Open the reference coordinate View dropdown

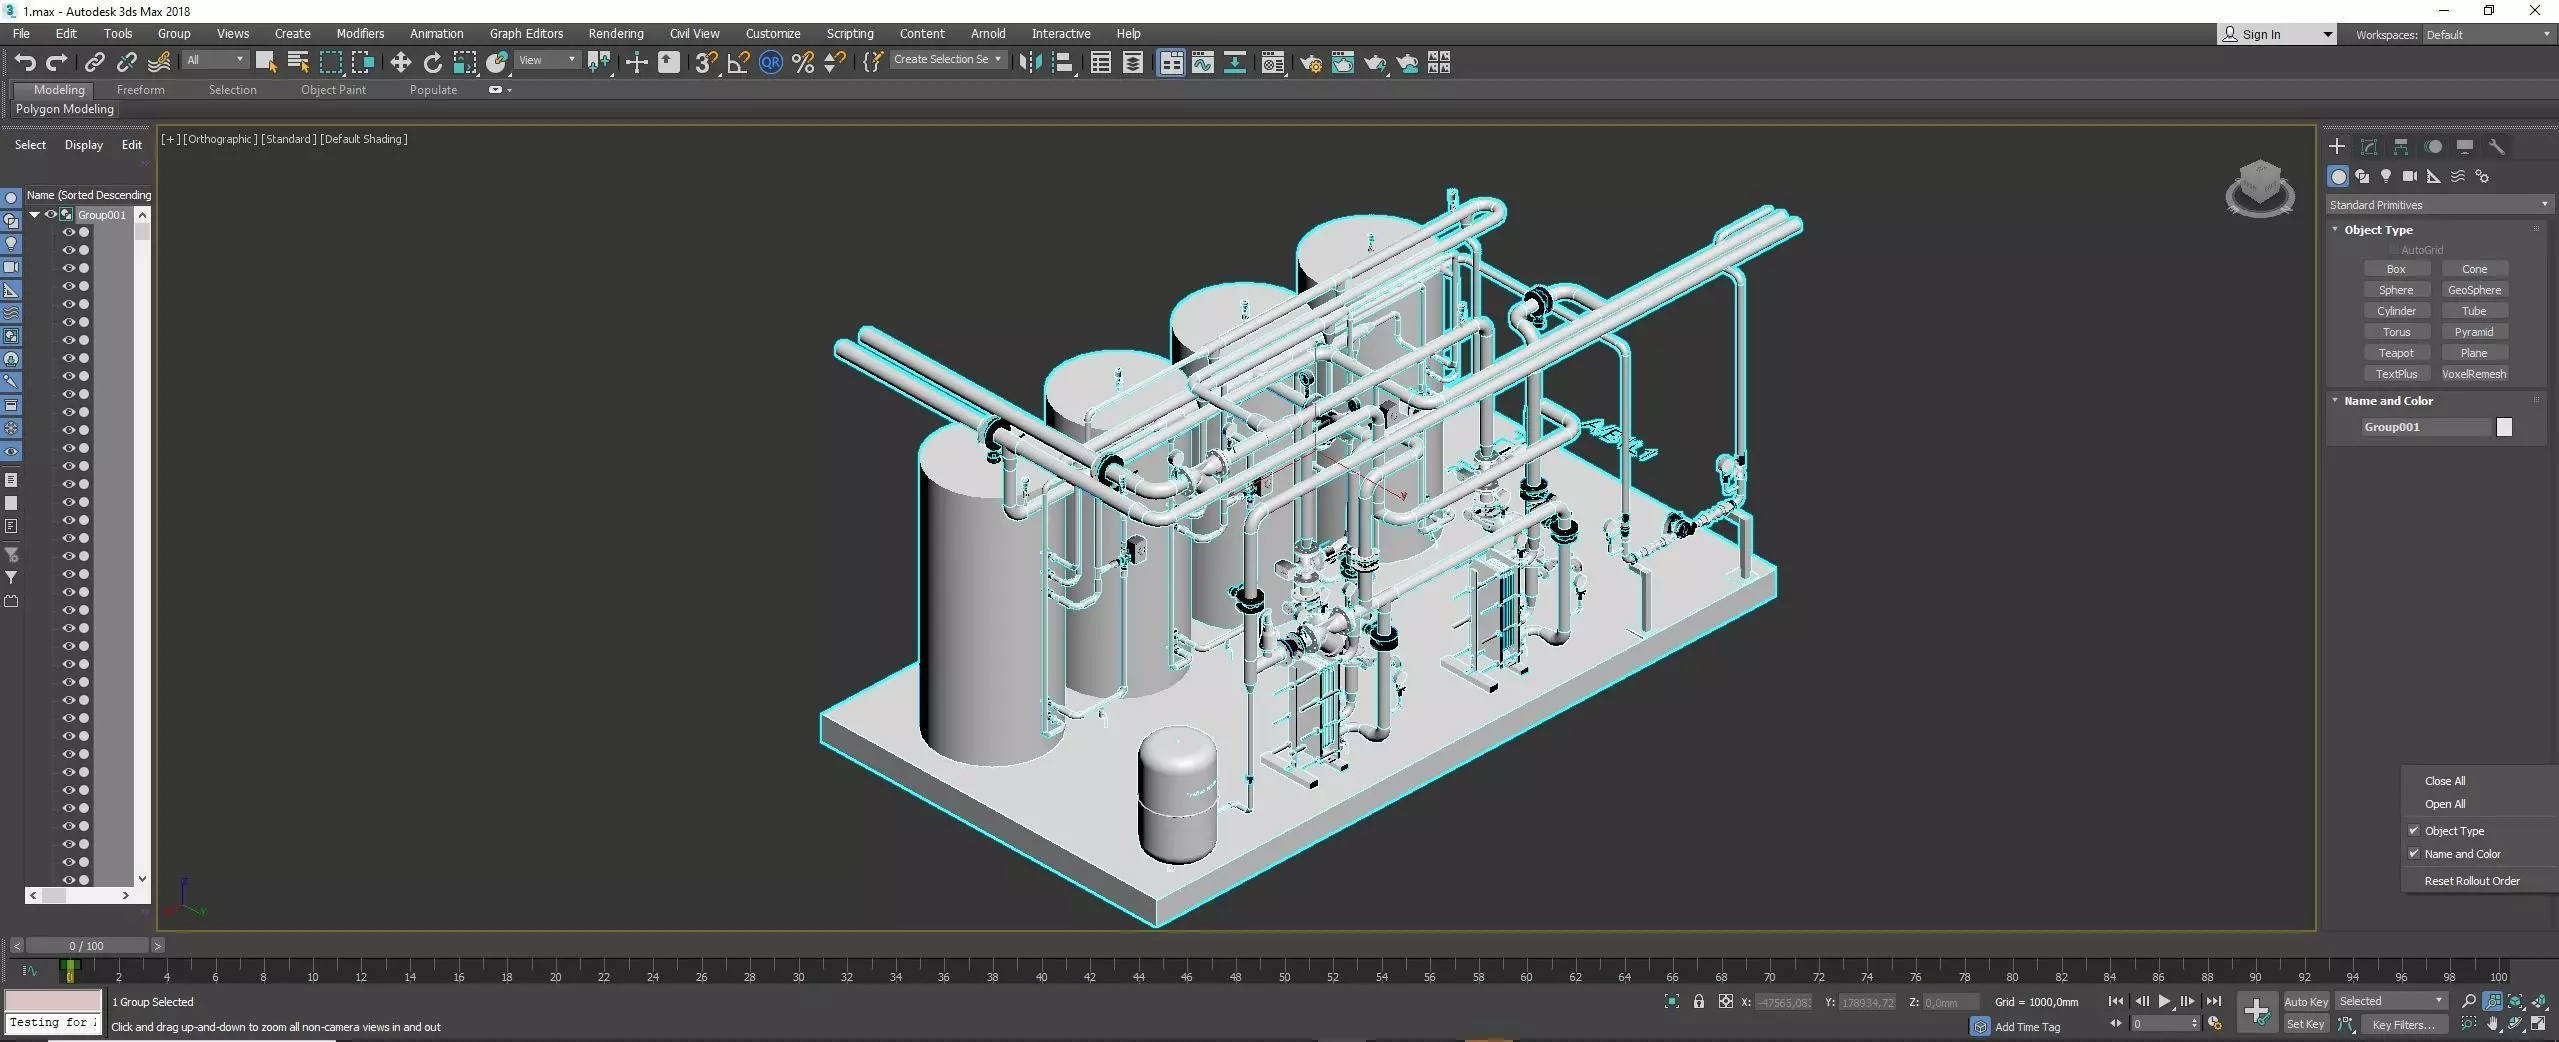pos(547,60)
